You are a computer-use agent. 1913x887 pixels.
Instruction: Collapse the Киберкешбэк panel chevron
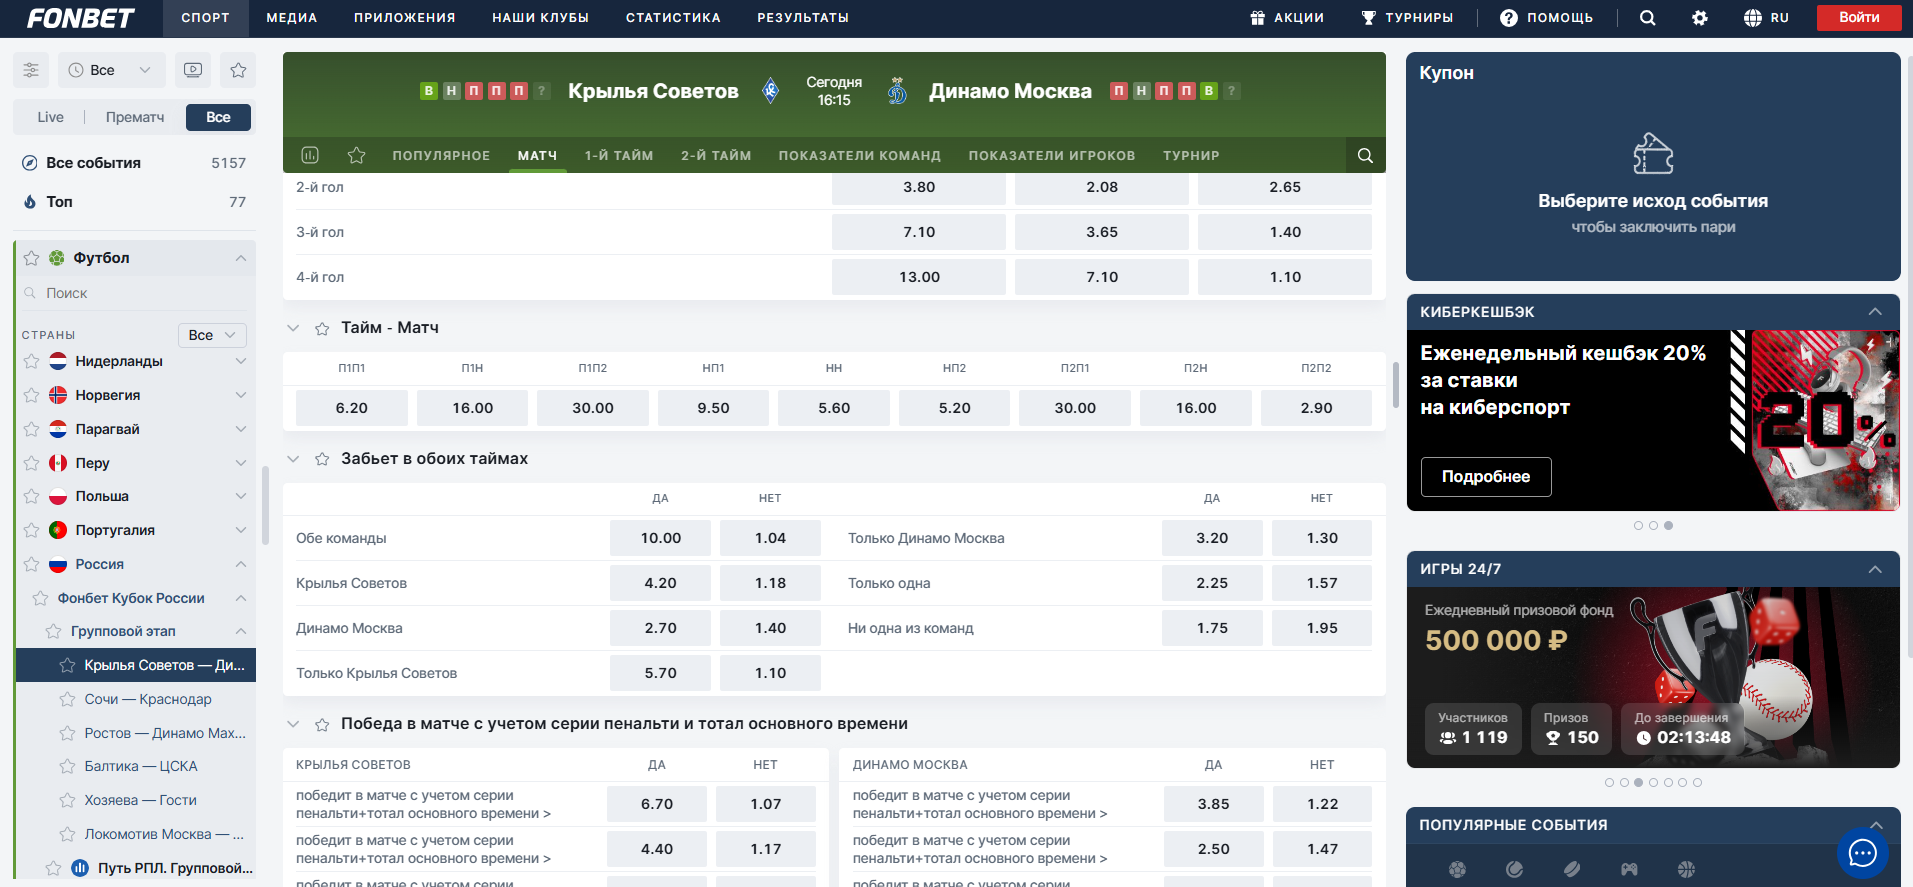(x=1875, y=312)
